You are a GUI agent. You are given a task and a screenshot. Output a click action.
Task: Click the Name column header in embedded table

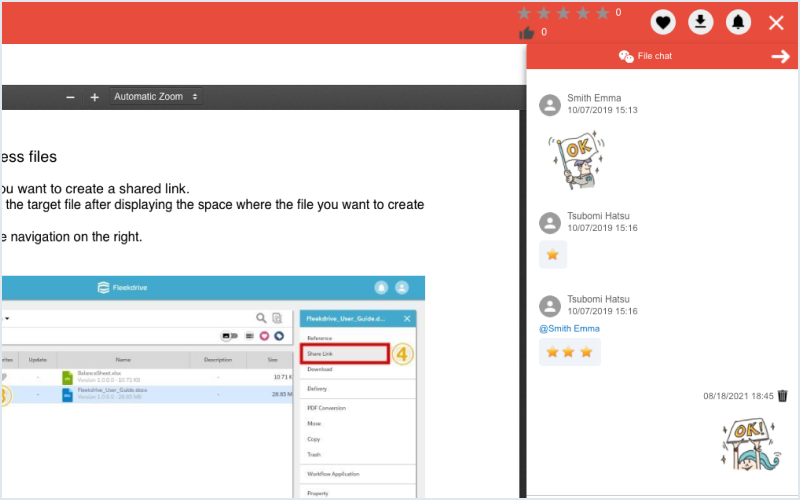[x=123, y=360]
